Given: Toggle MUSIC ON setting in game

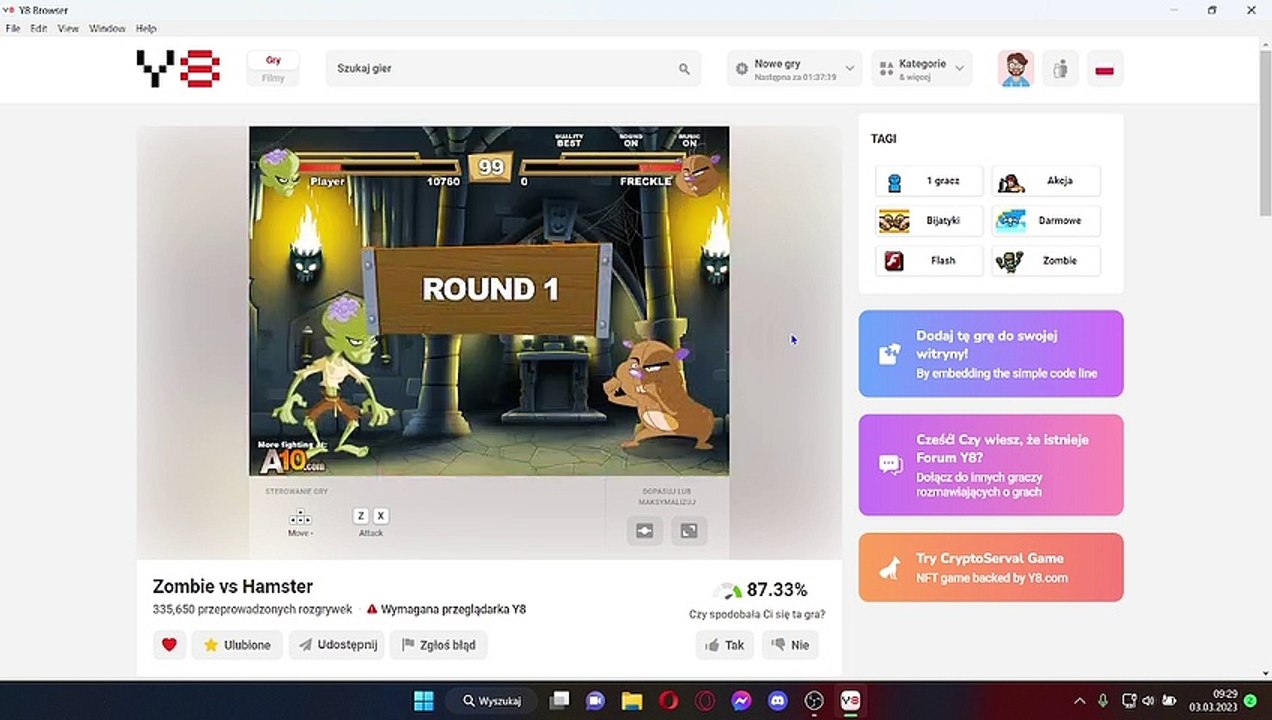Looking at the screenshot, I should (x=689, y=140).
